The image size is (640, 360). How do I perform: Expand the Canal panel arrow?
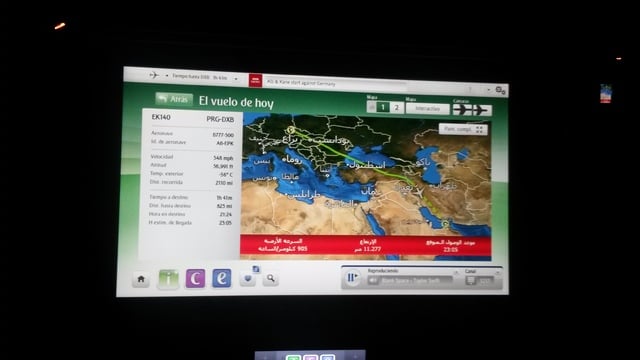pyautogui.click(x=498, y=272)
